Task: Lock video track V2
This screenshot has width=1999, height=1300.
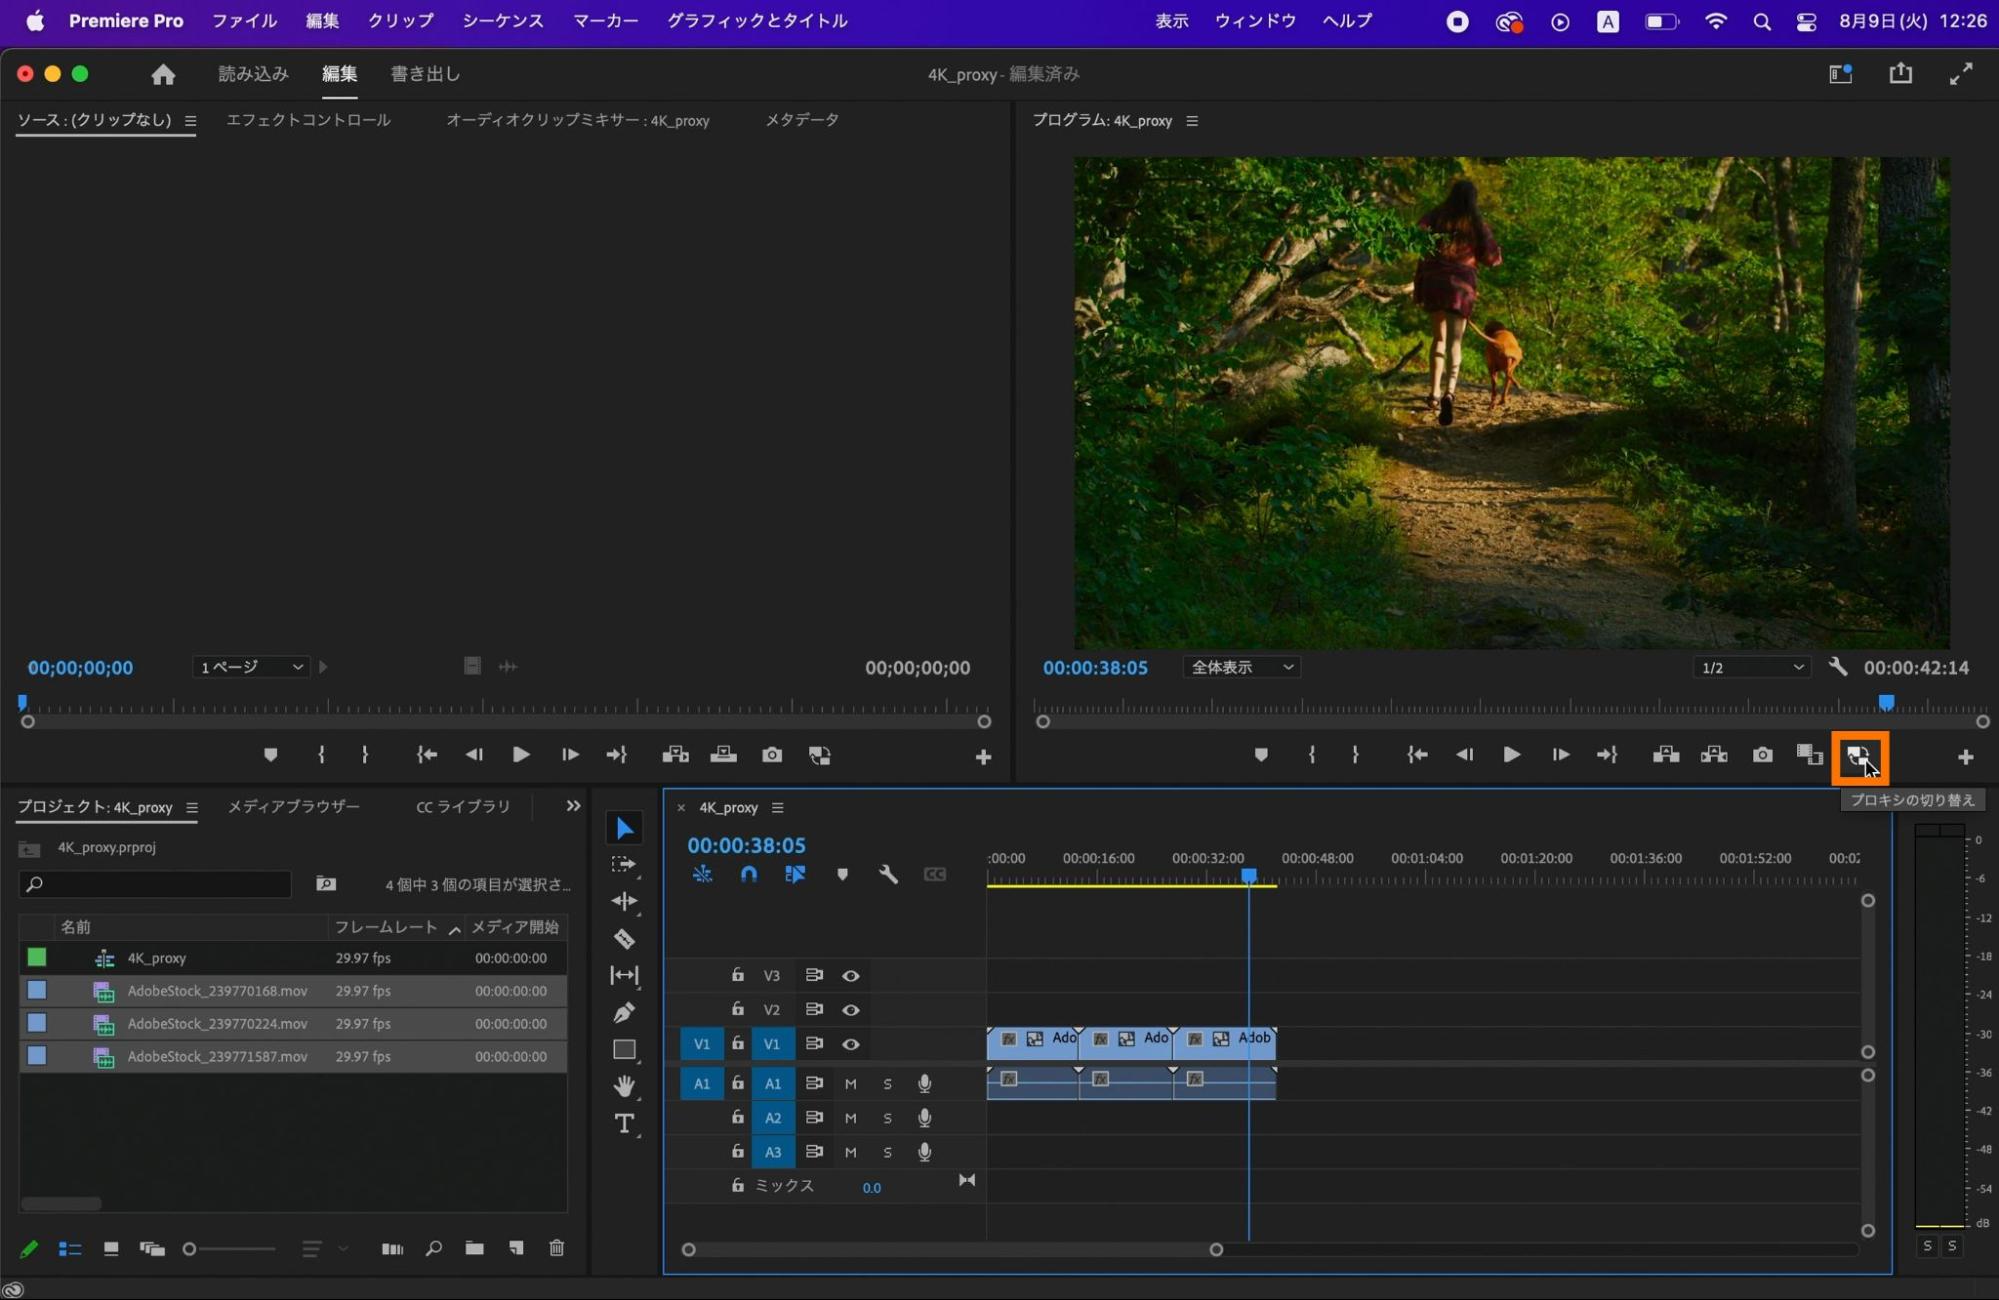Action: click(x=737, y=1009)
